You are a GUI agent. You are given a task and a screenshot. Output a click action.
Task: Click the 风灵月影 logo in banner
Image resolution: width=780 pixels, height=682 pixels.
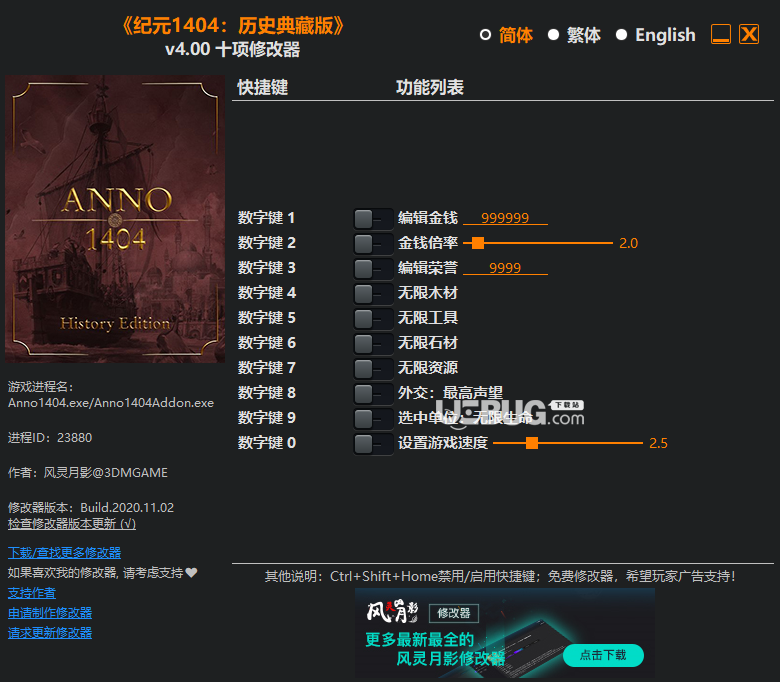coord(392,612)
